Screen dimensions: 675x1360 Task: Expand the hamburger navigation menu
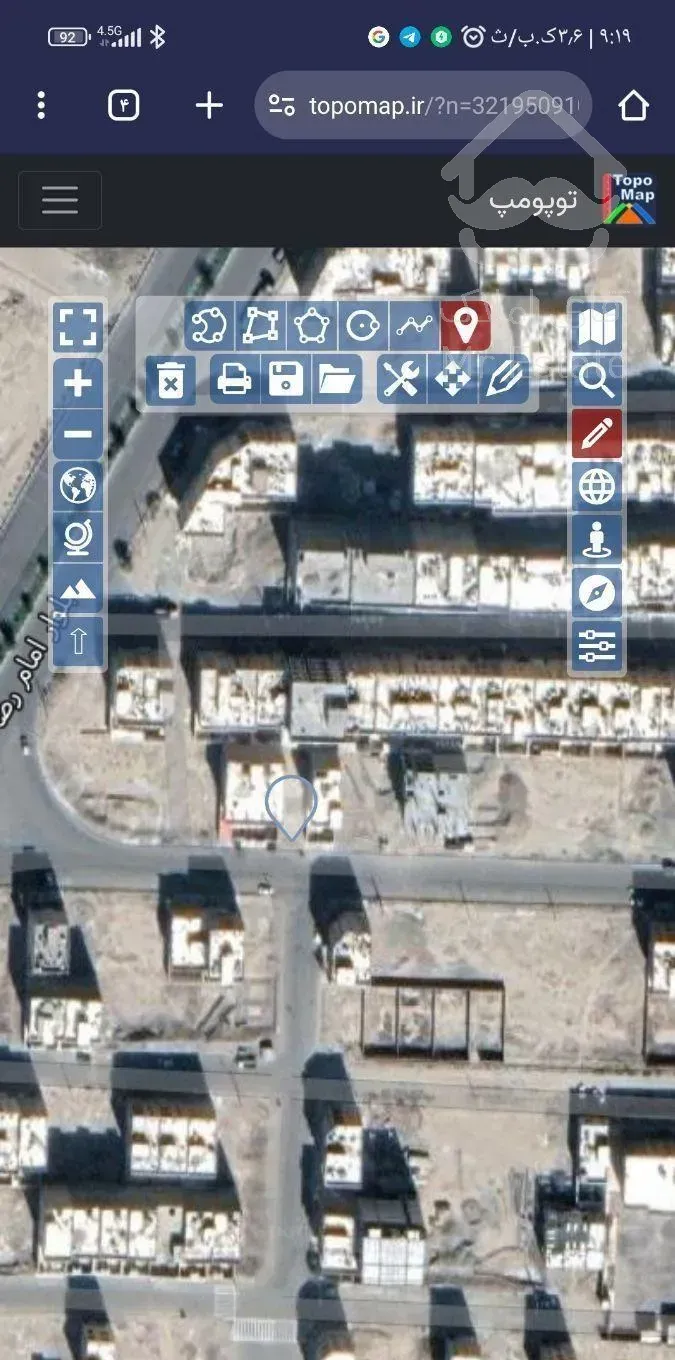point(60,200)
